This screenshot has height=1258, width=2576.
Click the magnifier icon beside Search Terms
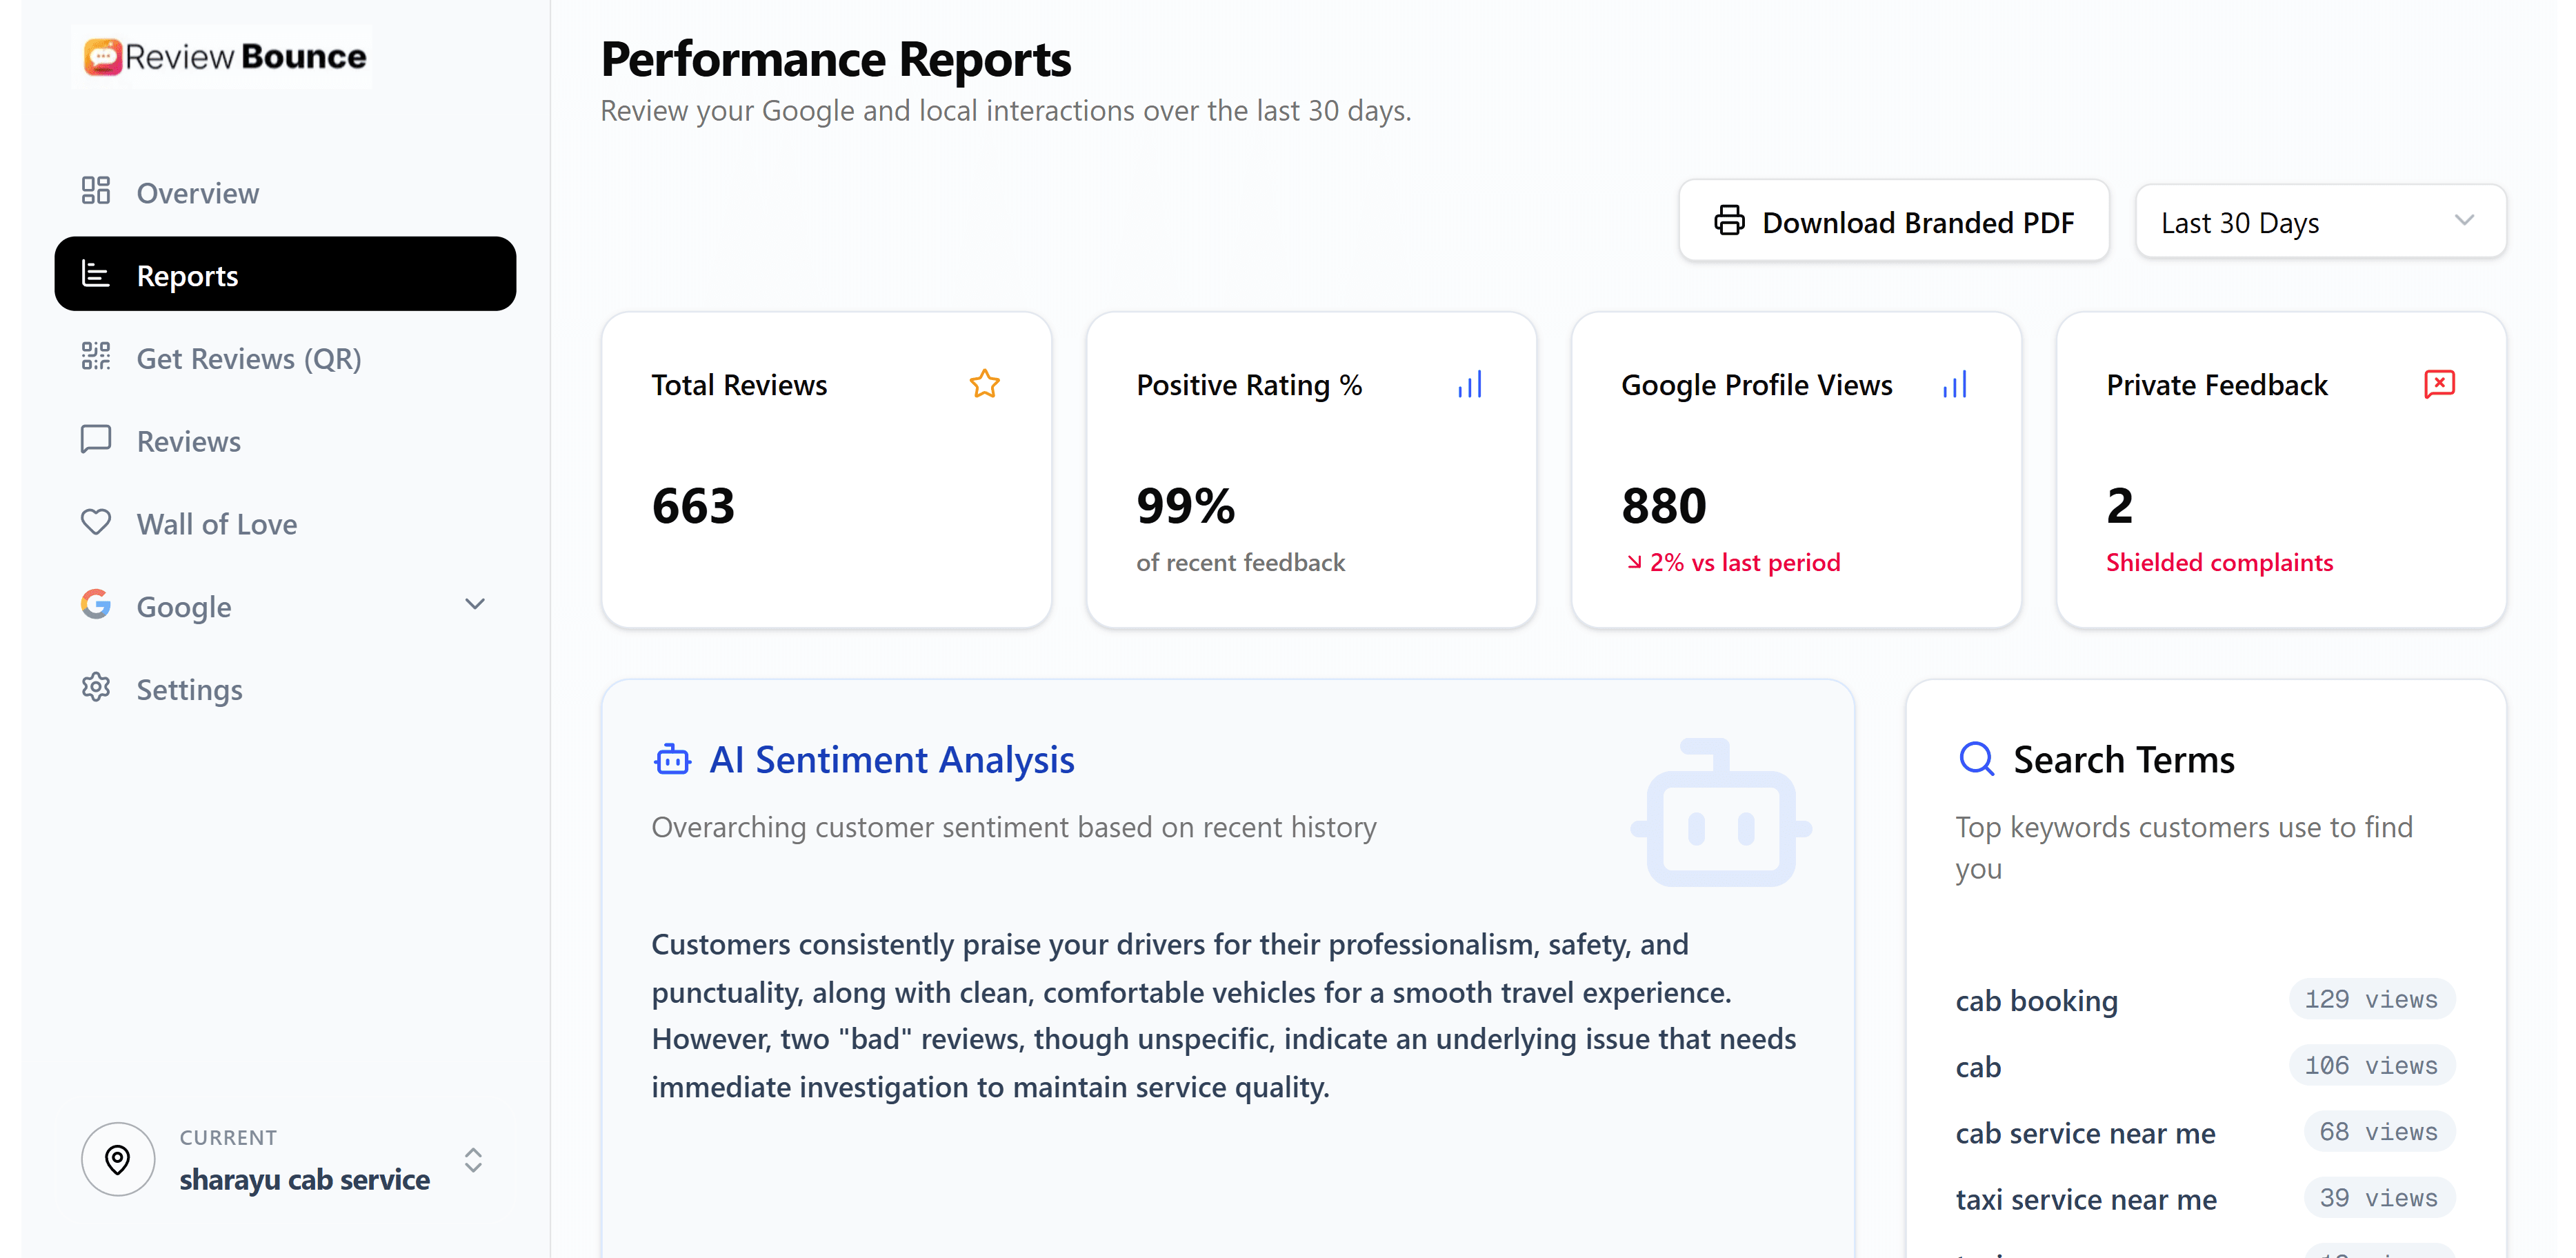click(x=1977, y=759)
